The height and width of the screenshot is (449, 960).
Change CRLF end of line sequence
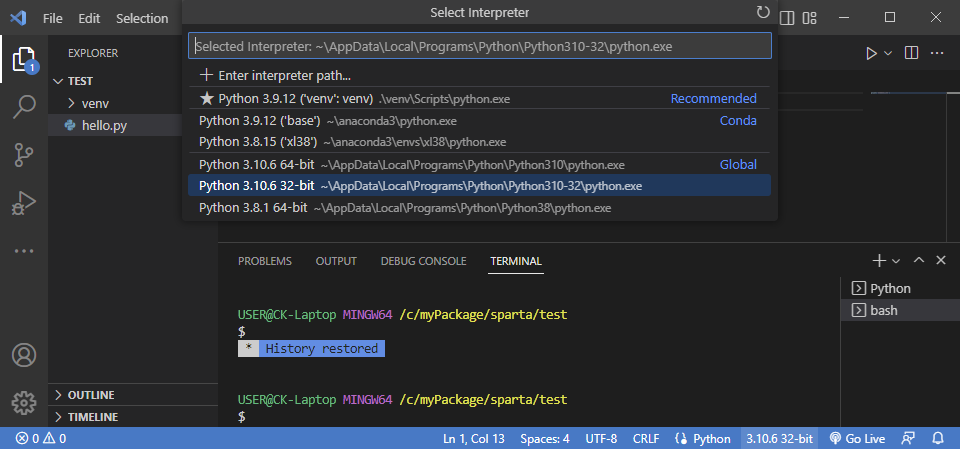pos(646,439)
